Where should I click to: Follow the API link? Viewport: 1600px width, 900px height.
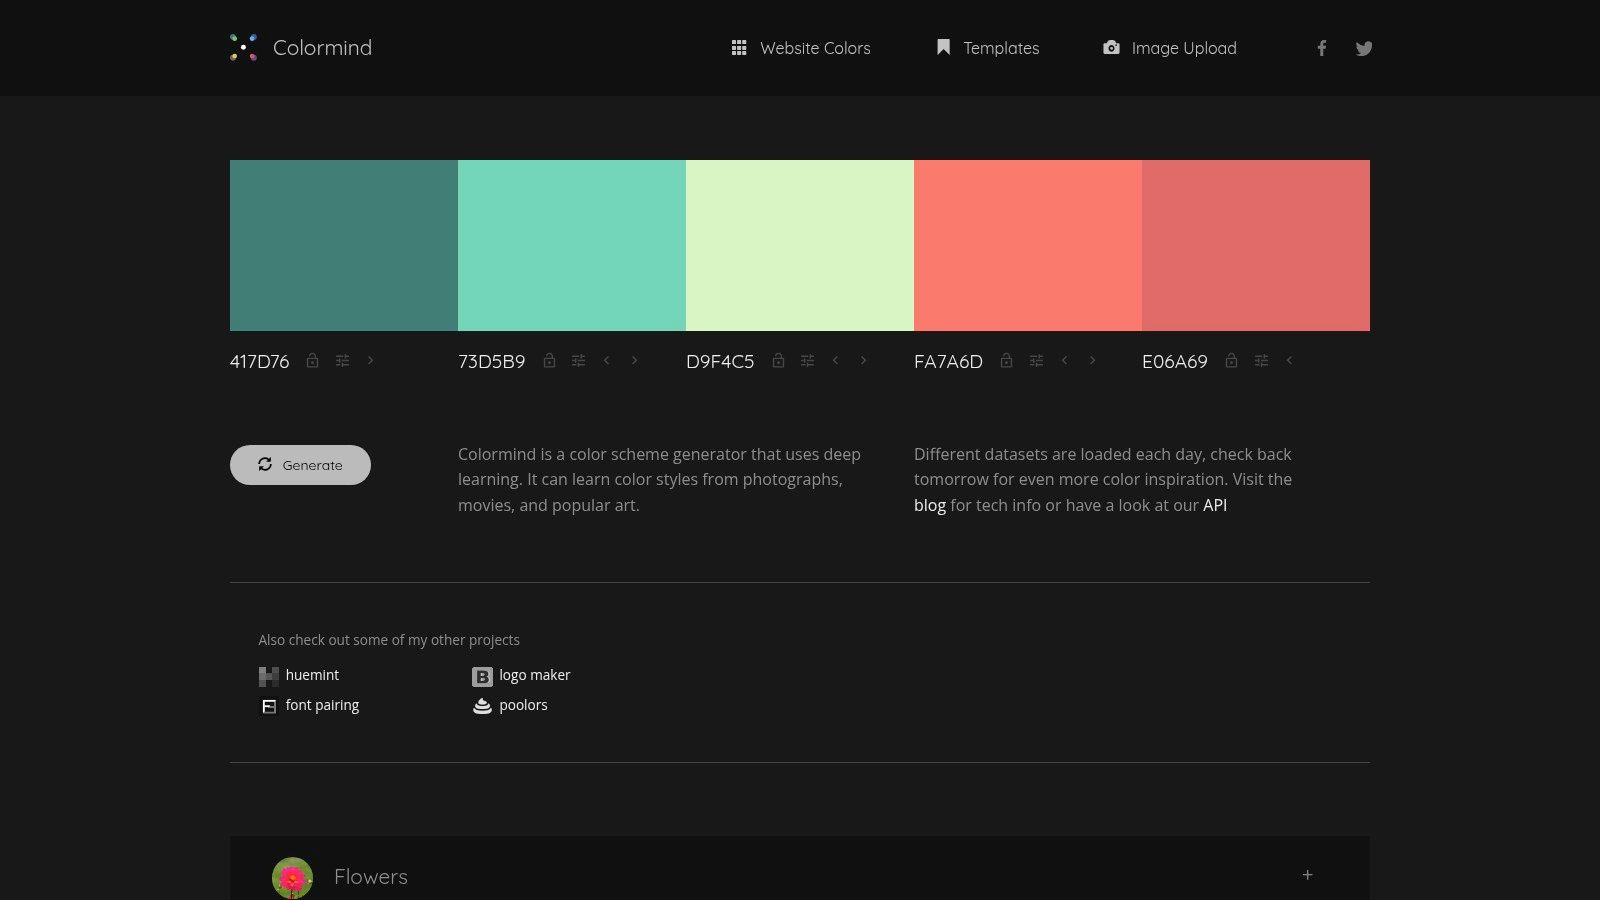click(x=1215, y=505)
